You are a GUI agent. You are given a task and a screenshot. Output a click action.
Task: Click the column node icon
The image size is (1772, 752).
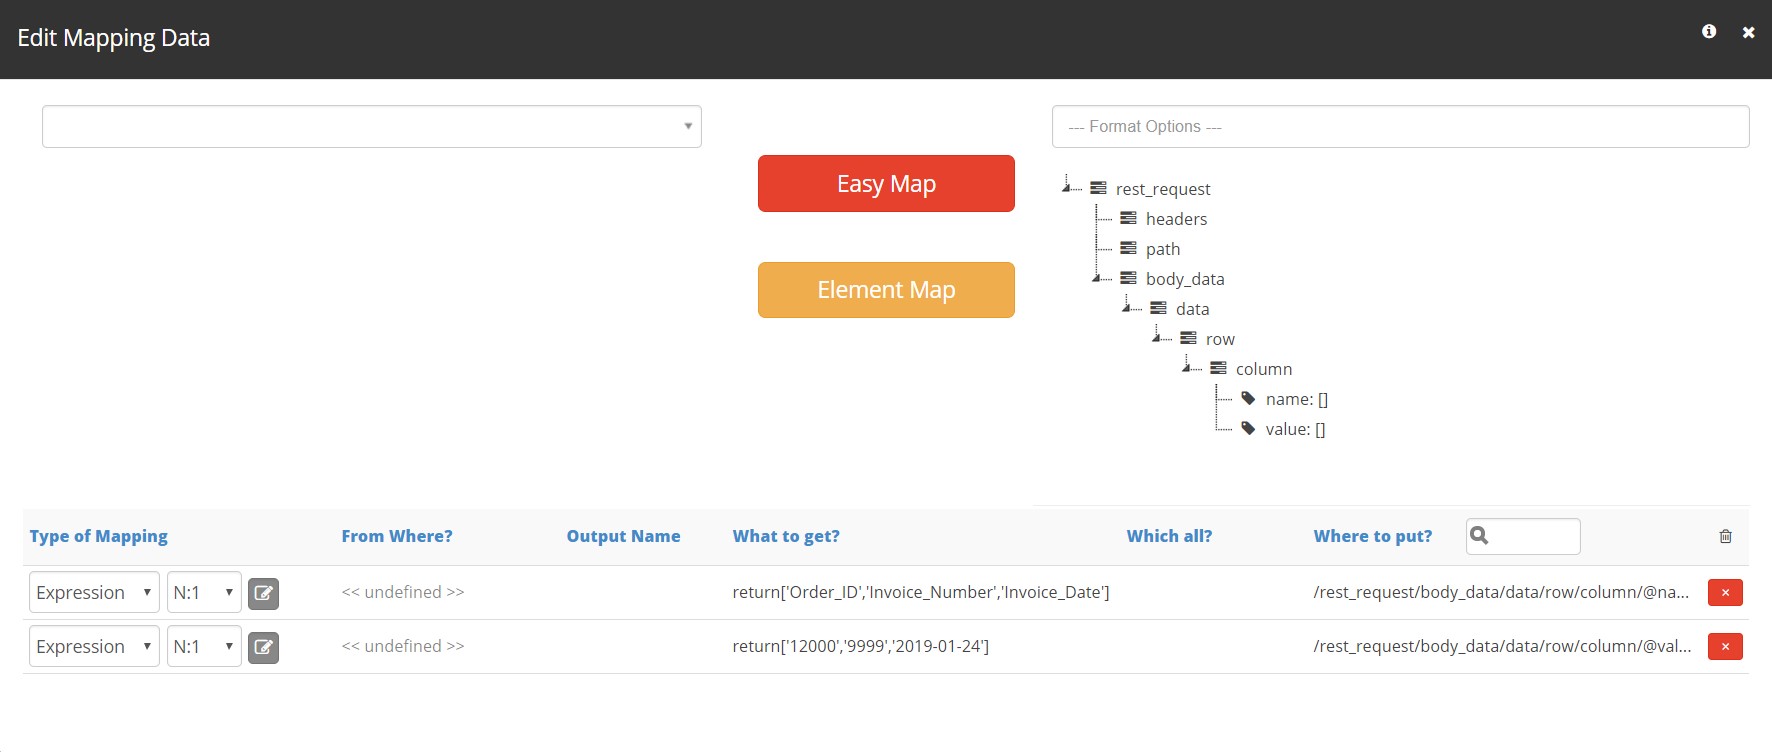[1218, 368]
